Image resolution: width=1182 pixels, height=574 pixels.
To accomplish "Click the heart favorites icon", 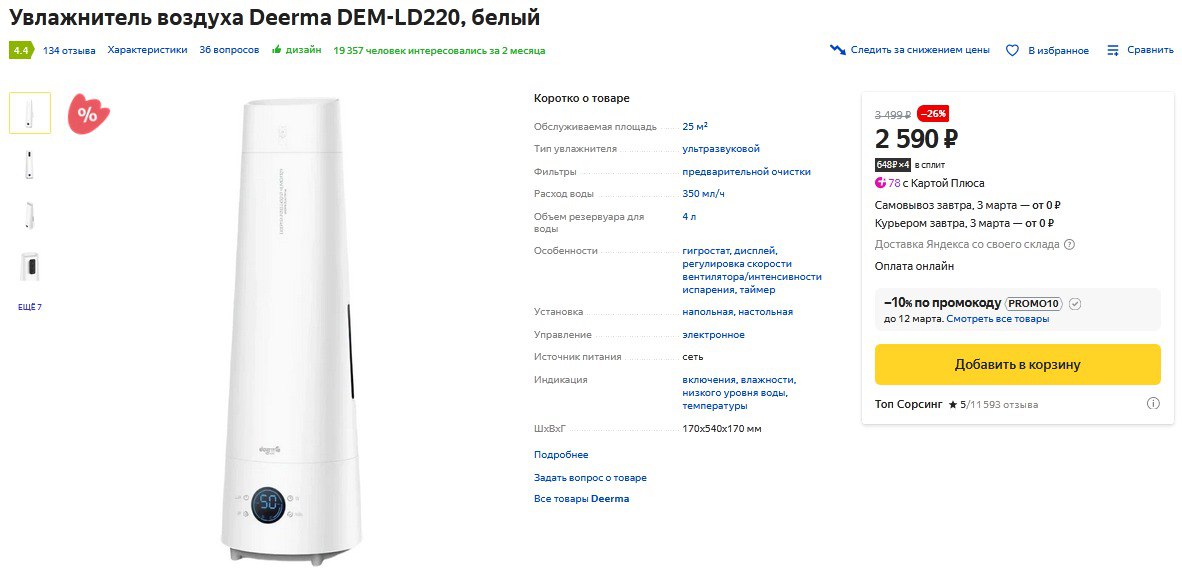I will point(1012,50).
